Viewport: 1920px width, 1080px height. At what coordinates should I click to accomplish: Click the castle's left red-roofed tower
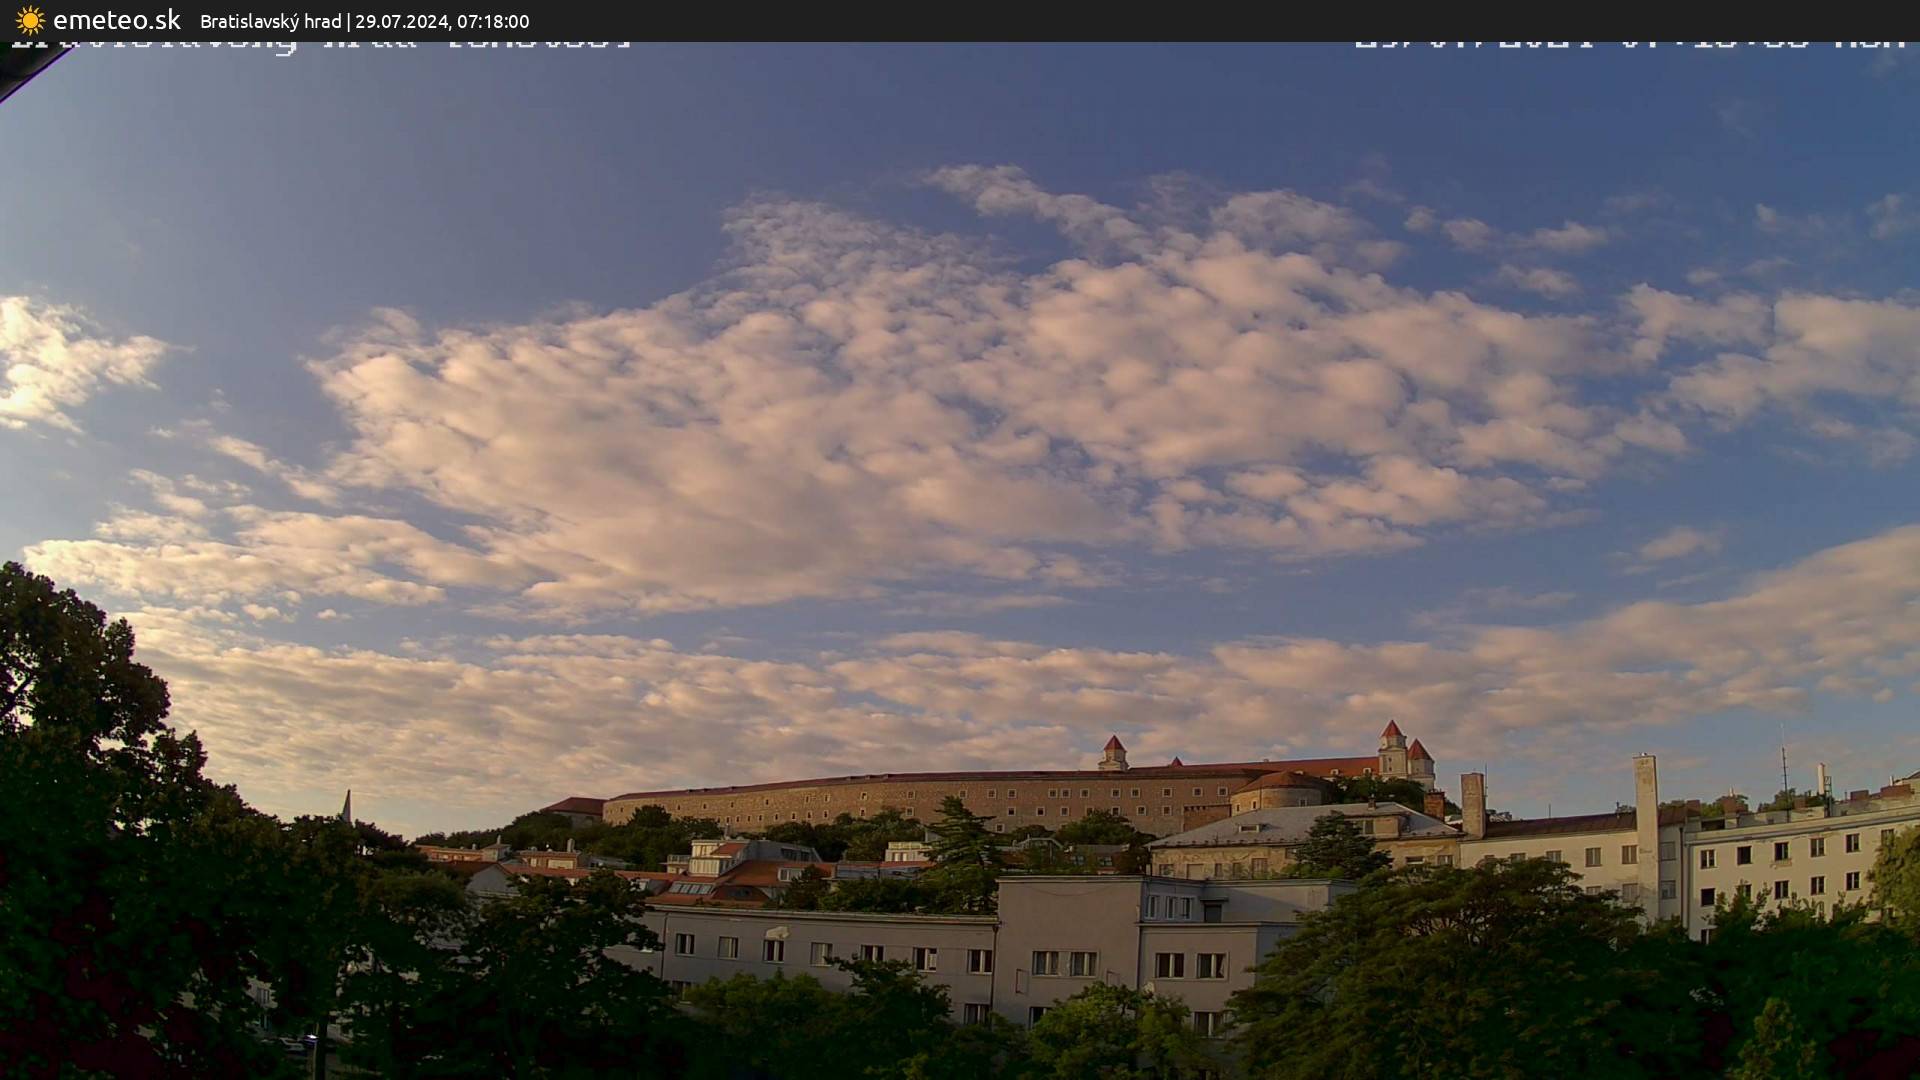(1113, 752)
